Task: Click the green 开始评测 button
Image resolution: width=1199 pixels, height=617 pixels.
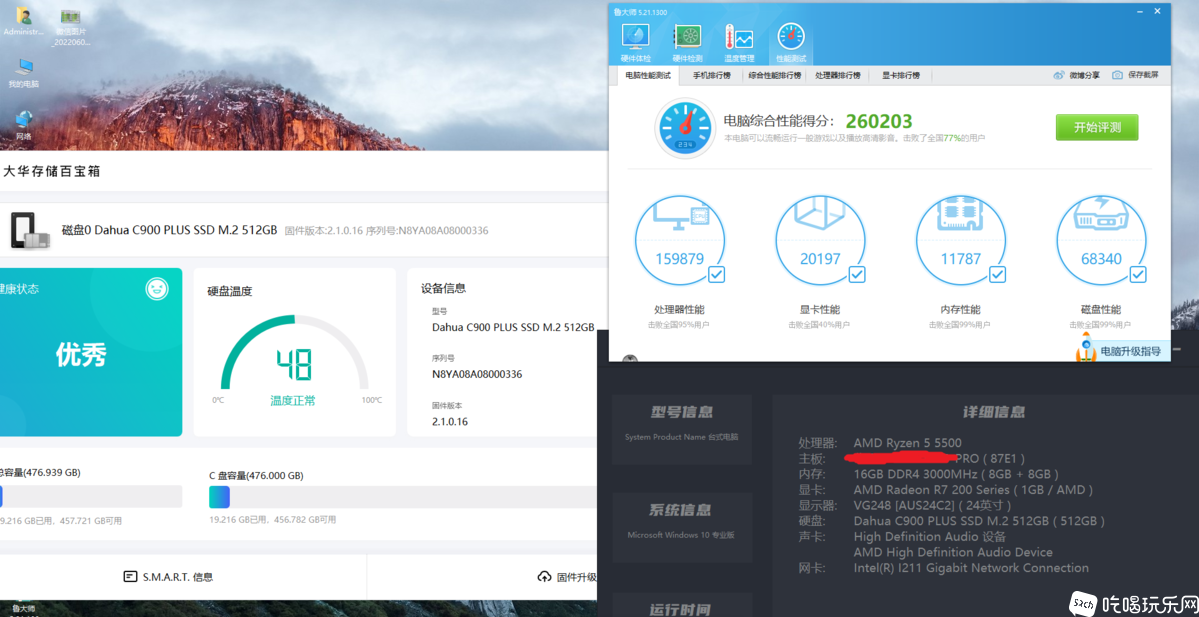Action: click(1097, 127)
